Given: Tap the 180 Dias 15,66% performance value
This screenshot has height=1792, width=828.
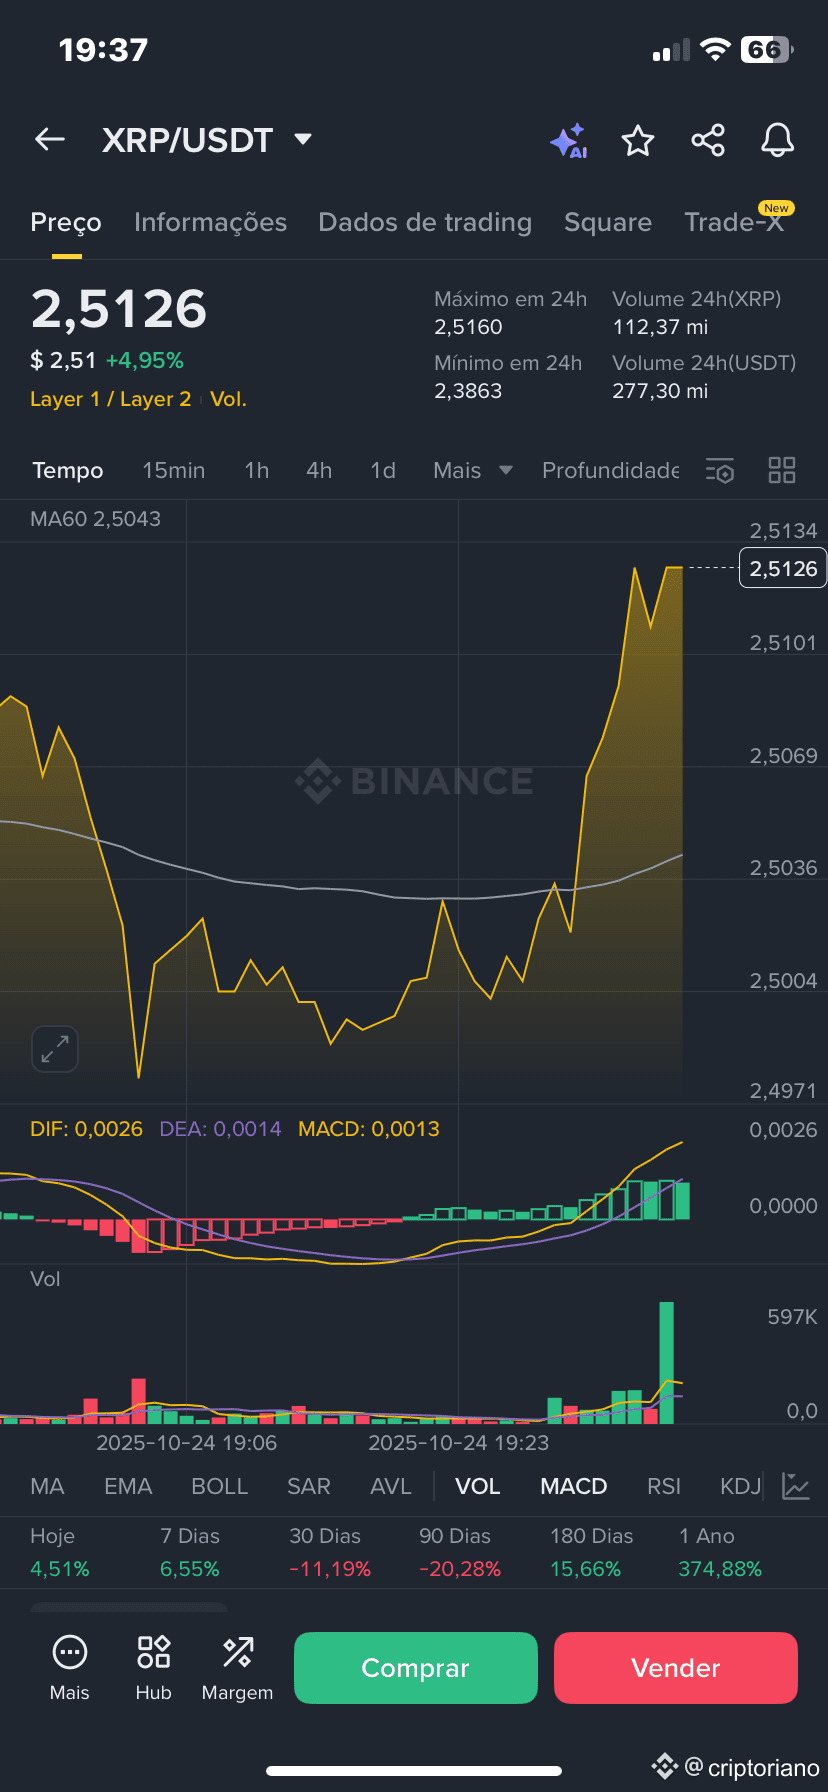Looking at the screenshot, I should pyautogui.click(x=586, y=1569).
